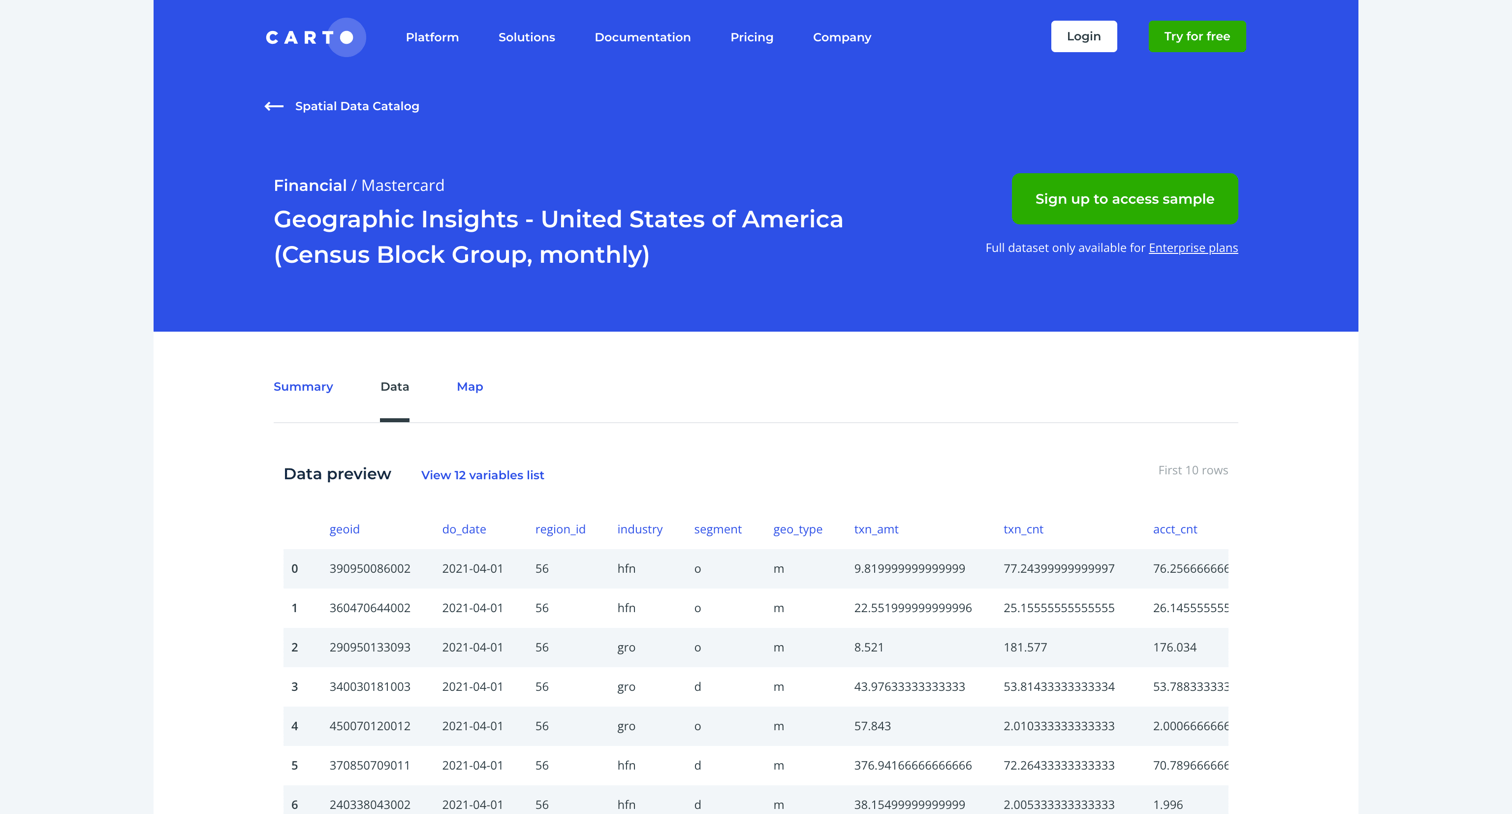Open the Platform menu
The height and width of the screenshot is (814, 1512).
pos(432,37)
